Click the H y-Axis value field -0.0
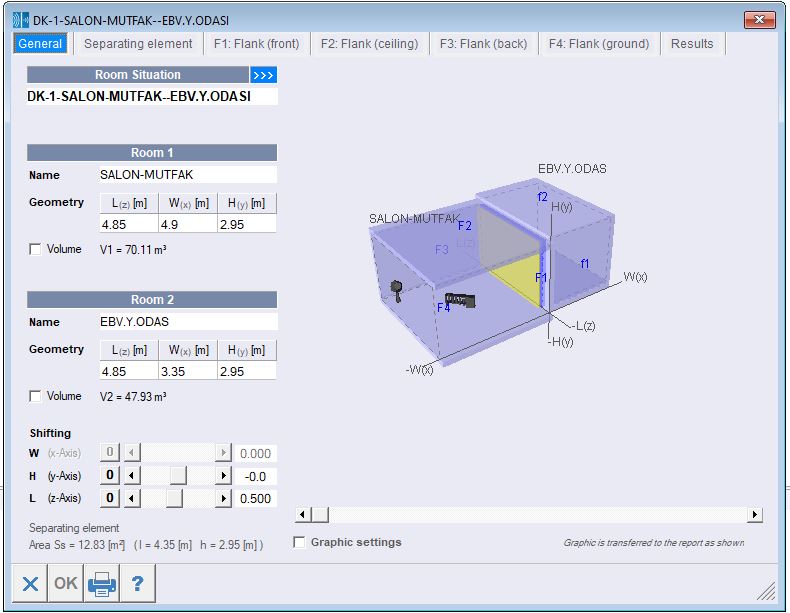The width and height of the screenshot is (790, 613). [x=255, y=476]
